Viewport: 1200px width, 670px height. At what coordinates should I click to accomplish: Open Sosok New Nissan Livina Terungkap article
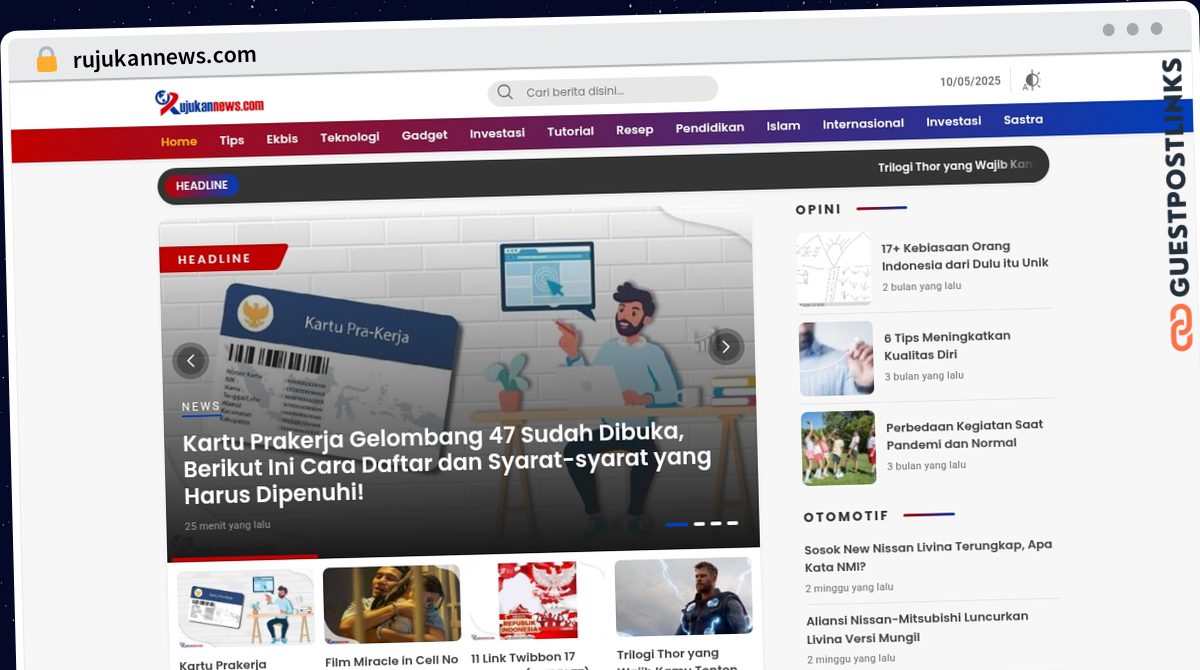927,554
